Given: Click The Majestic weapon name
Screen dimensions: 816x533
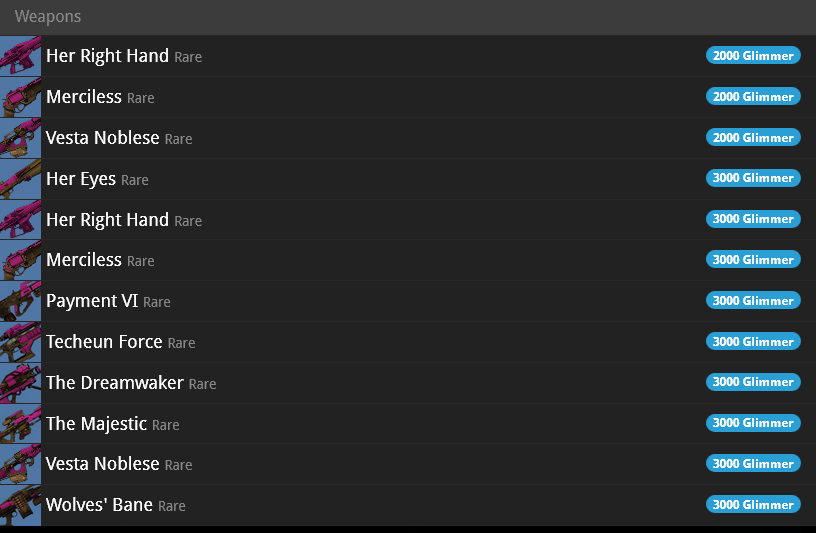Looking at the screenshot, I should tap(96, 424).
